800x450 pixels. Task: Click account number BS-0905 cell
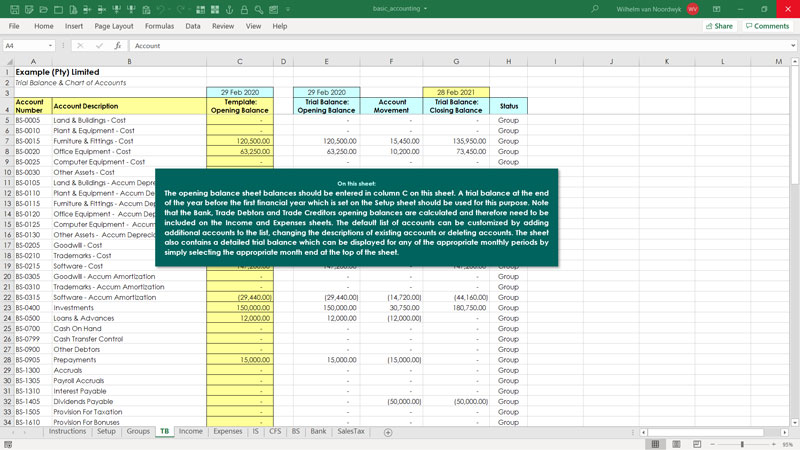(33, 360)
